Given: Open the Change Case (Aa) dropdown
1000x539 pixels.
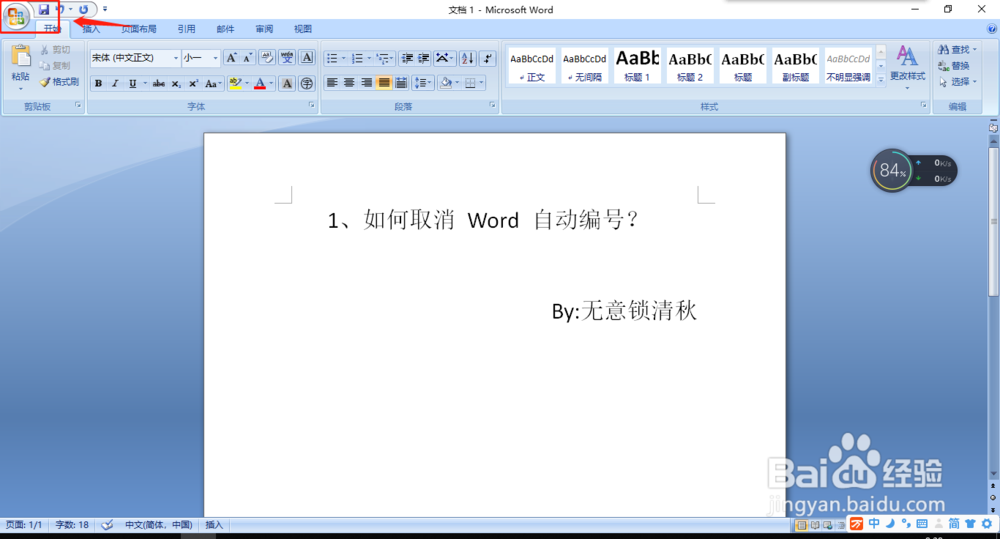Looking at the screenshot, I should [x=214, y=84].
